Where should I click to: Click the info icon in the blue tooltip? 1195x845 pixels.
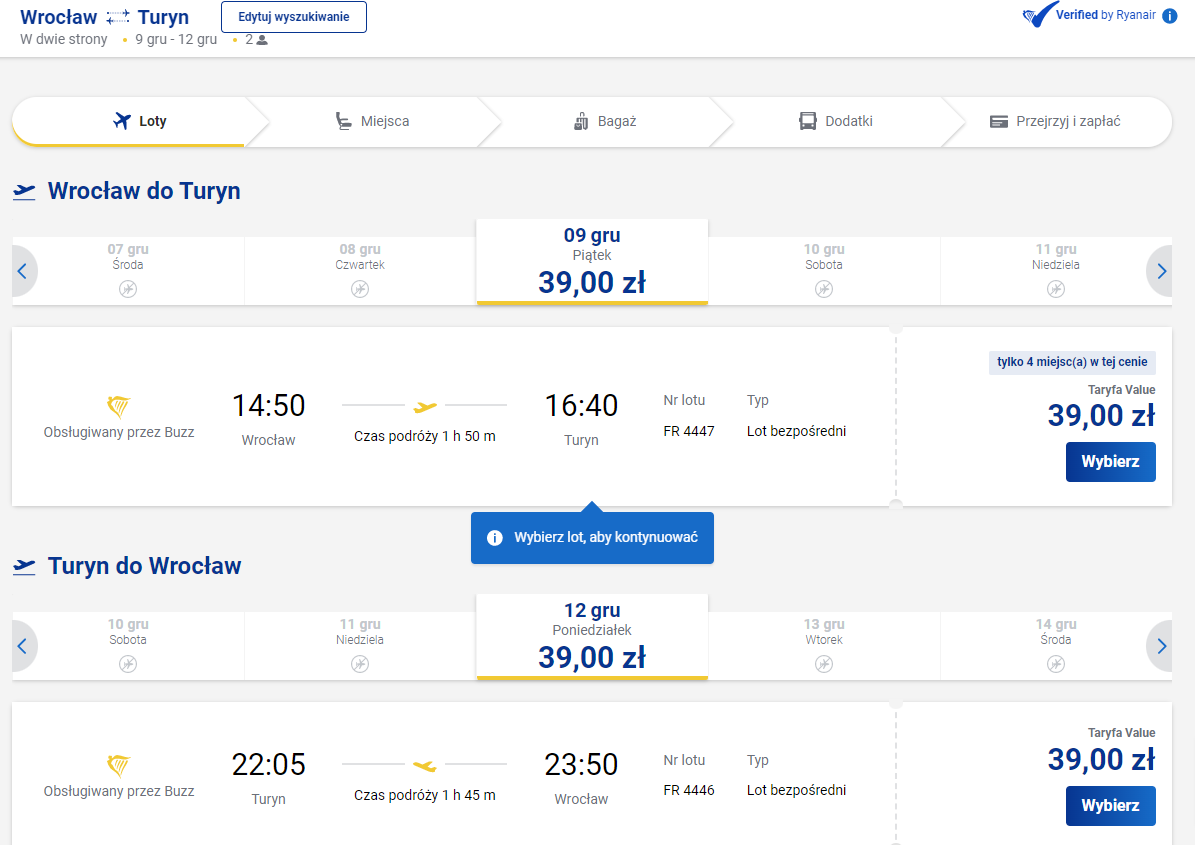coord(495,538)
